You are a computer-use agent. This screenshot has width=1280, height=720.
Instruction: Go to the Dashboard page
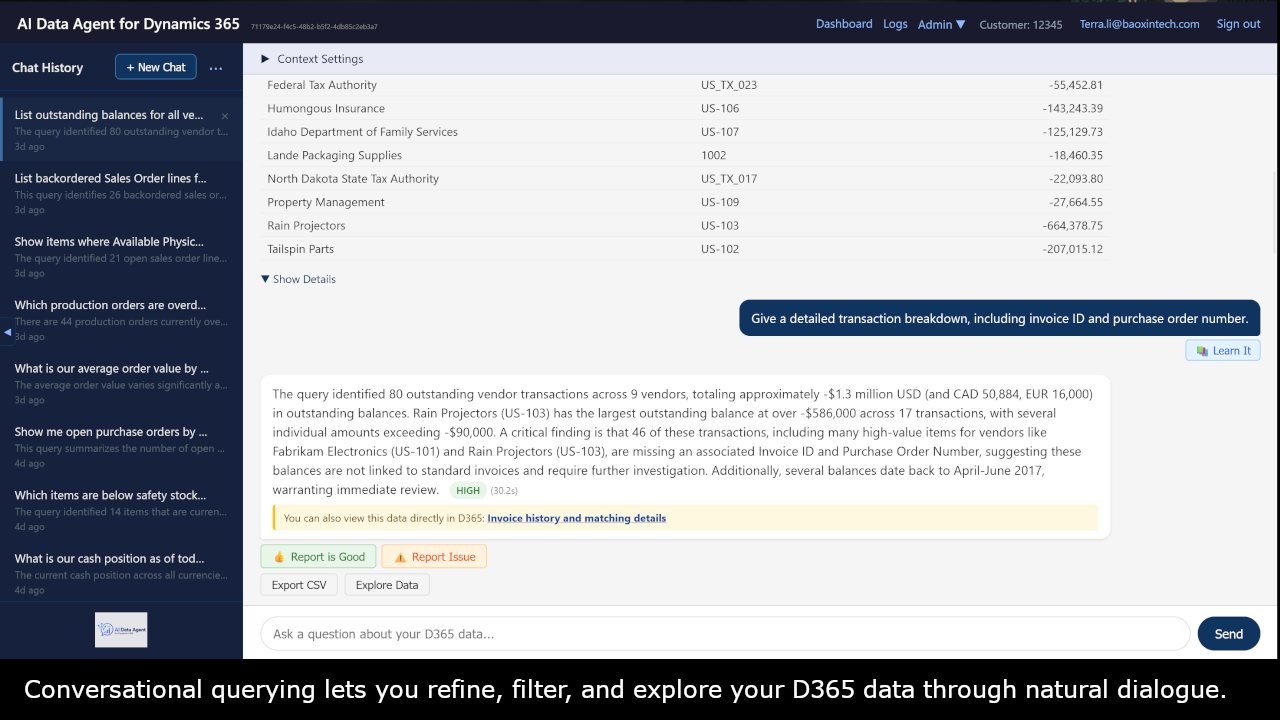(x=844, y=24)
